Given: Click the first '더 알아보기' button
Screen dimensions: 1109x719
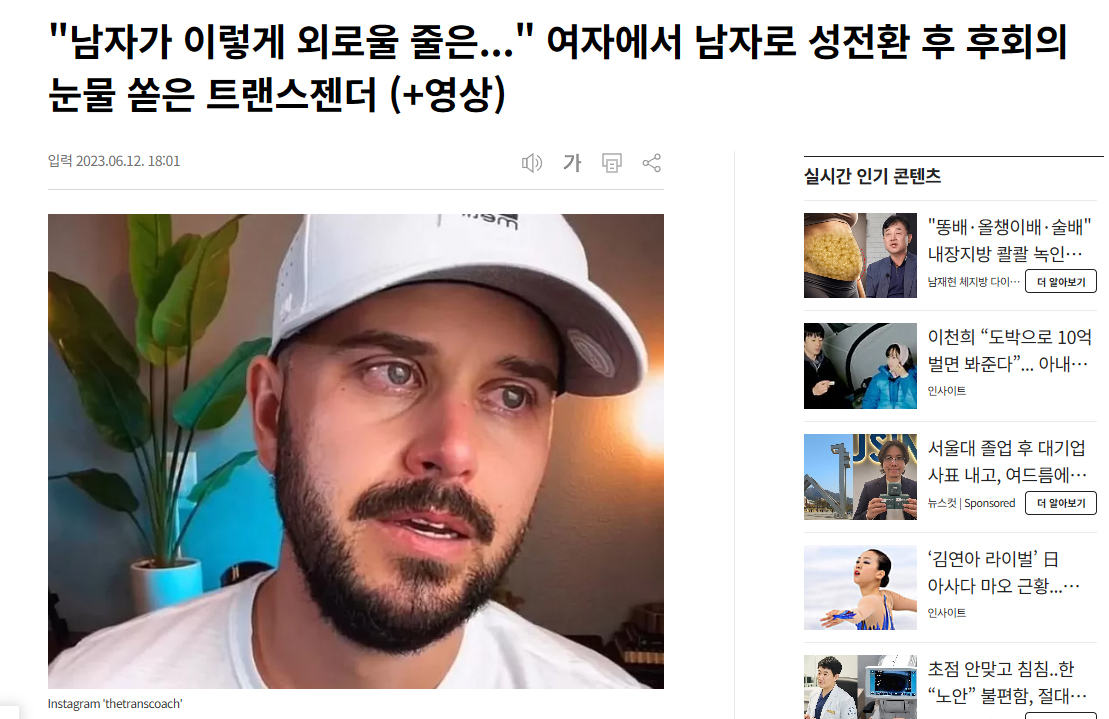Looking at the screenshot, I should (1060, 281).
